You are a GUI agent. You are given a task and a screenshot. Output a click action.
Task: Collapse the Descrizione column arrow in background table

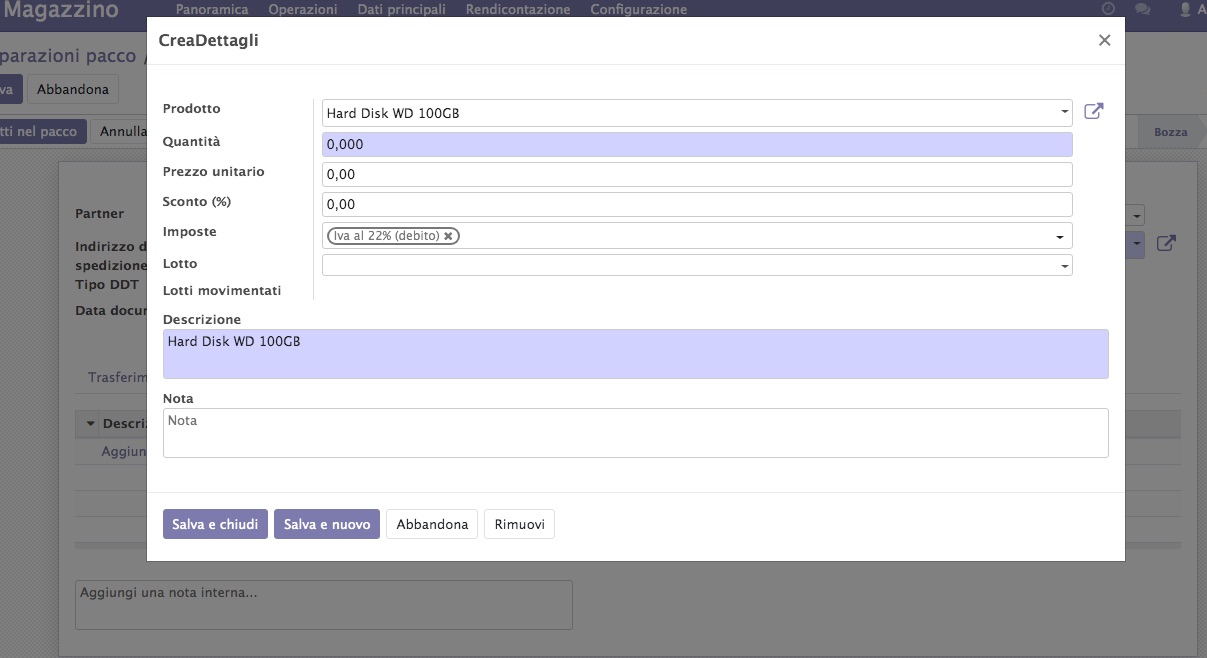pos(90,424)
